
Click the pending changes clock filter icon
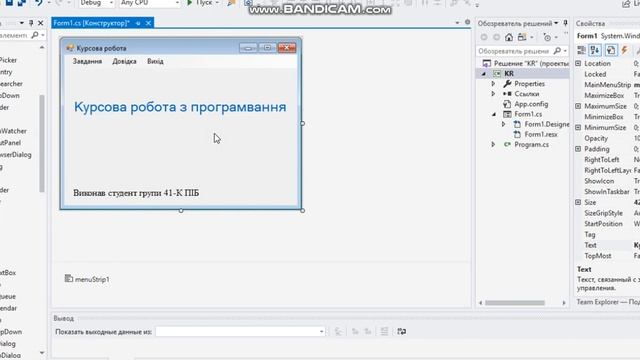[547, 38]
